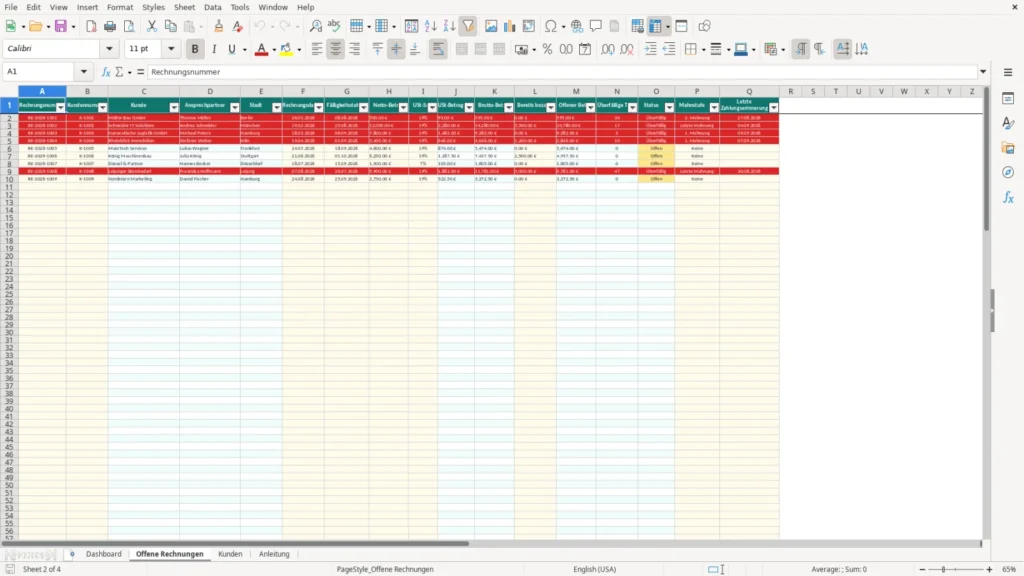Image resolution: width=1024 pixels, height=576 pixels.
Task: Toggle Bold formatting
Action: point(195,49)
